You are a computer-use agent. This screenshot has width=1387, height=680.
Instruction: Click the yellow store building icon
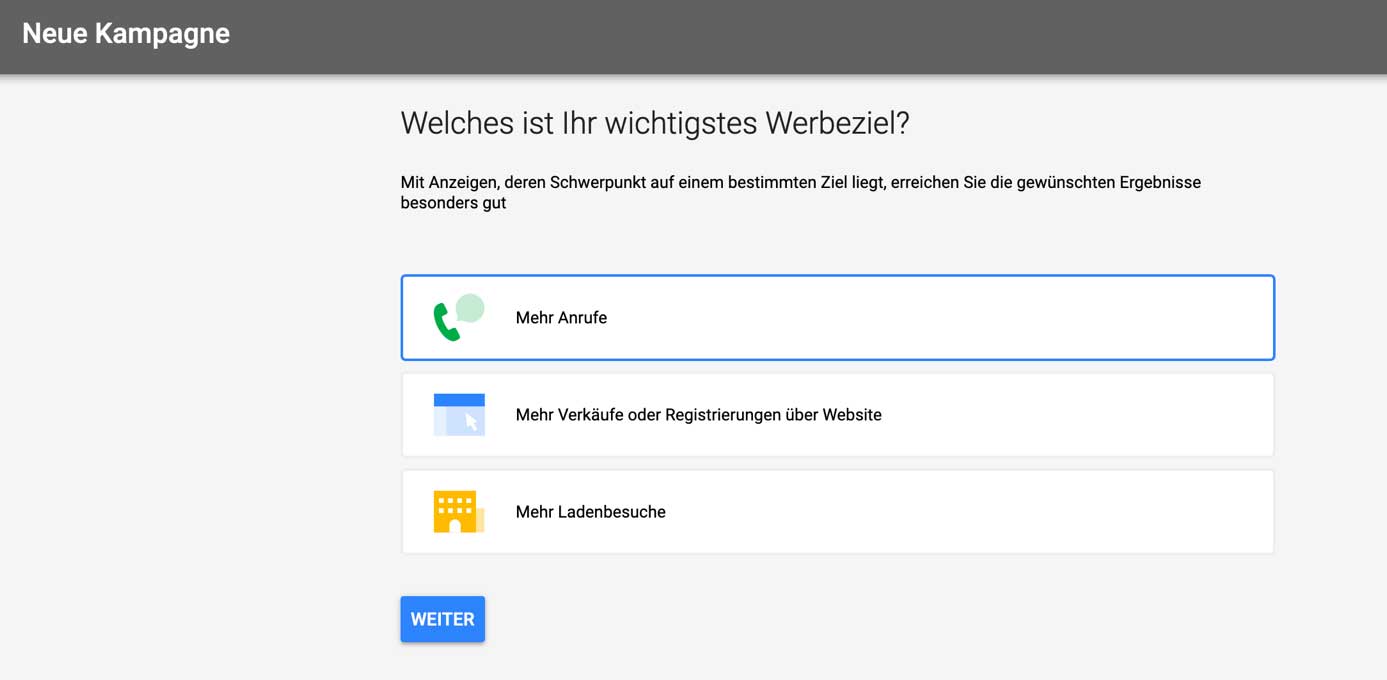click(x=459, y=512)
